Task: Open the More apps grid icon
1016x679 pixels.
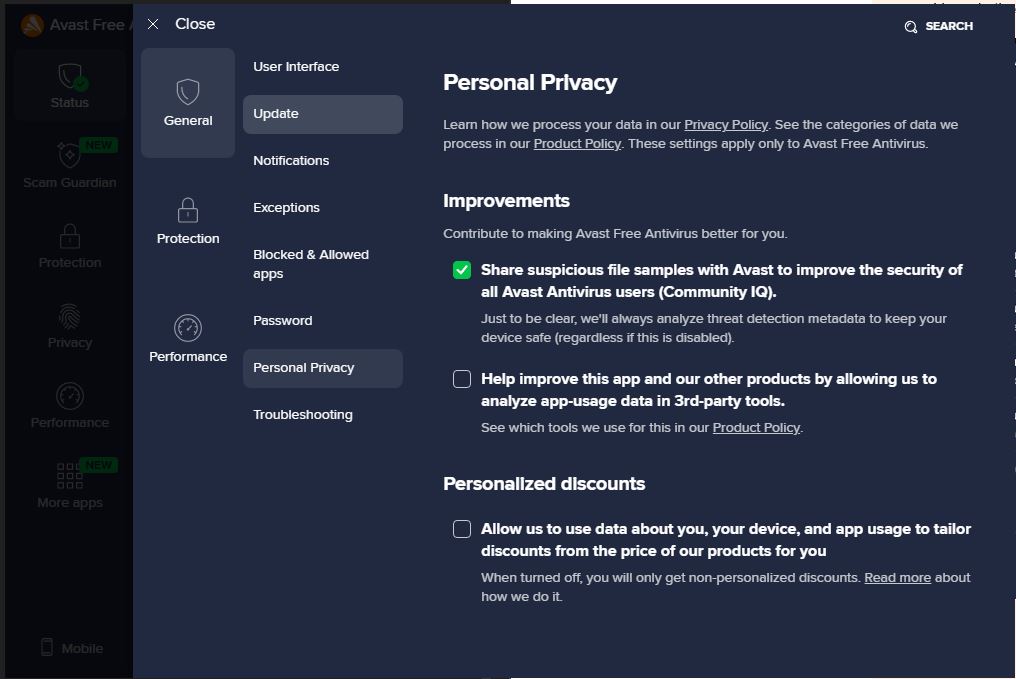Action: [70, 475]
